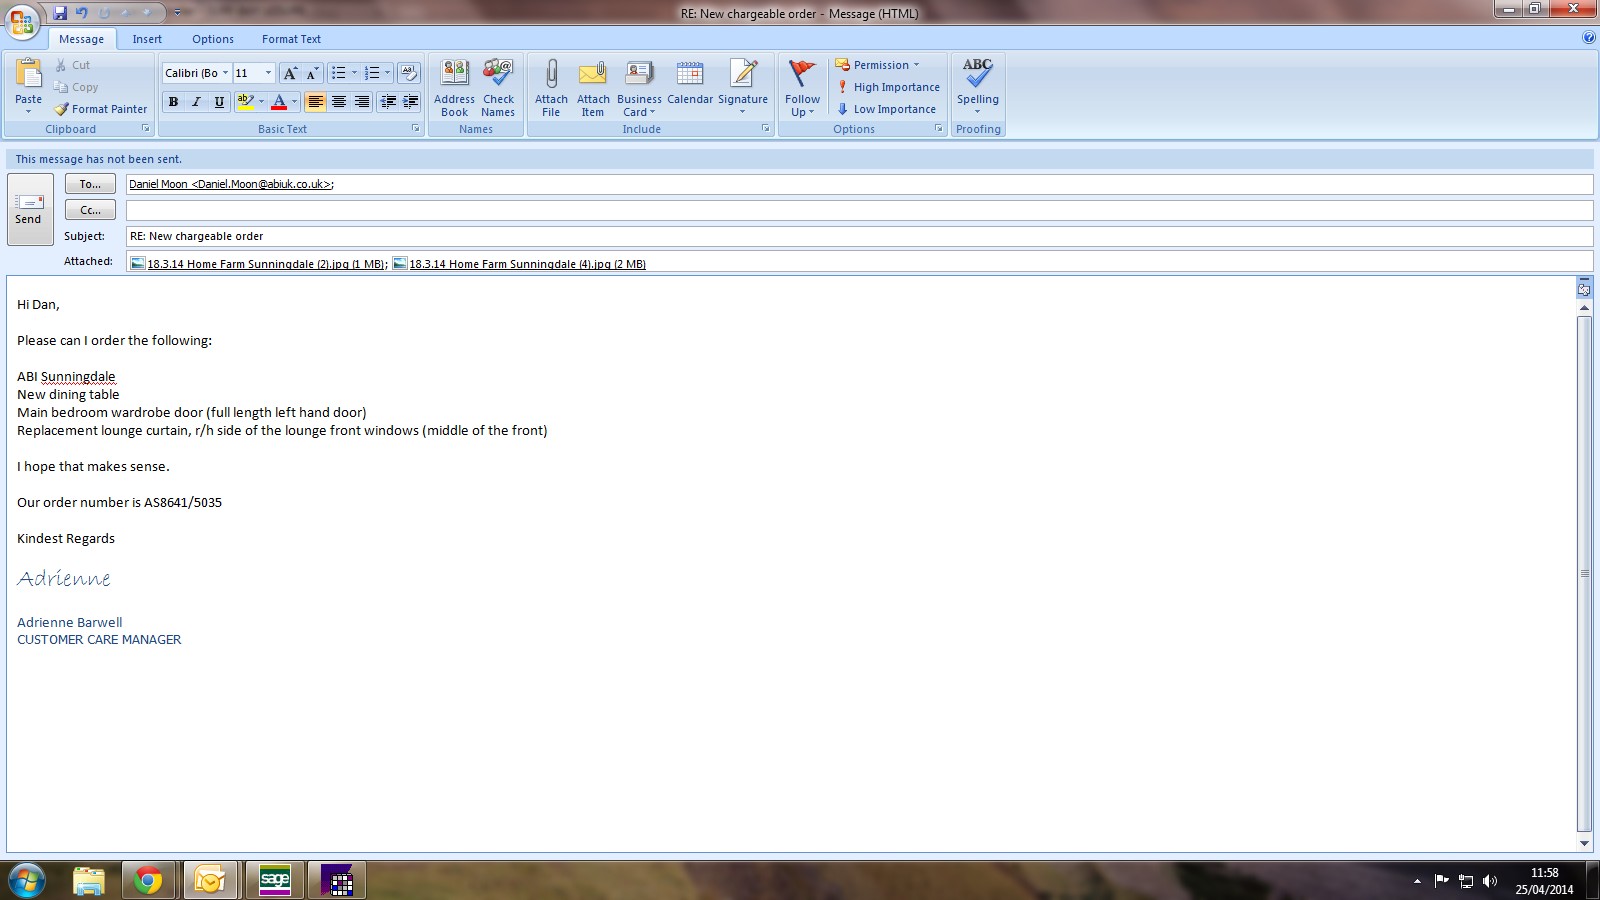1600x900 pixels.
Task: Mark message as High Importance
Action: [x=888, y=87]
